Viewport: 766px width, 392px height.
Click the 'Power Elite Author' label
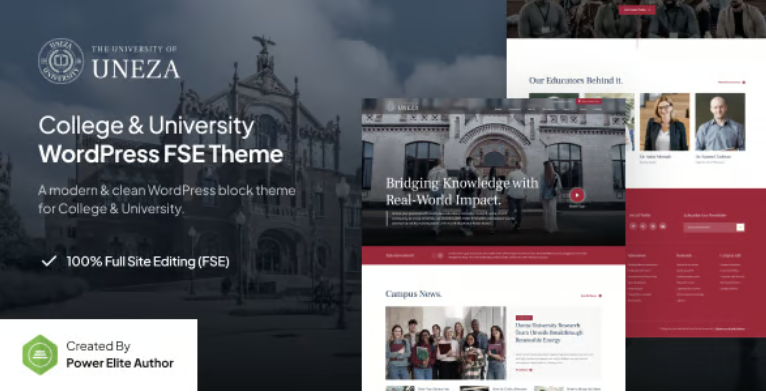pyautogui.click(x=120, y=363)
